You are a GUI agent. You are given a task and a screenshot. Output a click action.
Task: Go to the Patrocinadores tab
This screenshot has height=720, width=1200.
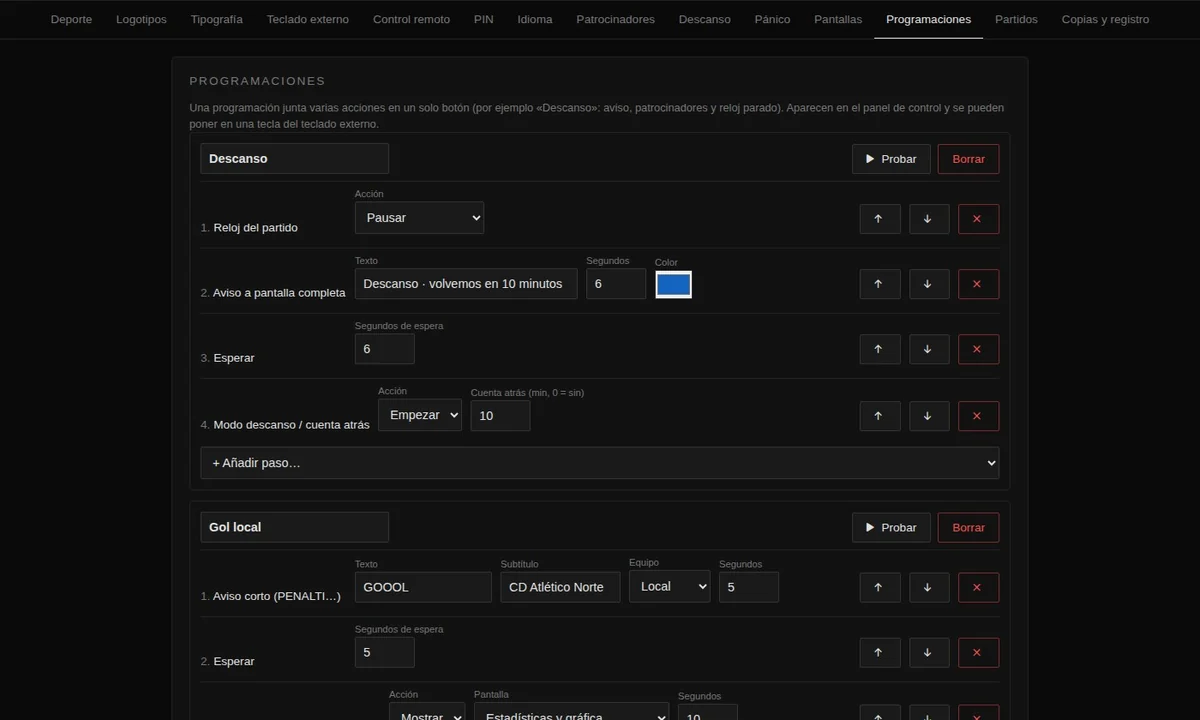[616, 19]
